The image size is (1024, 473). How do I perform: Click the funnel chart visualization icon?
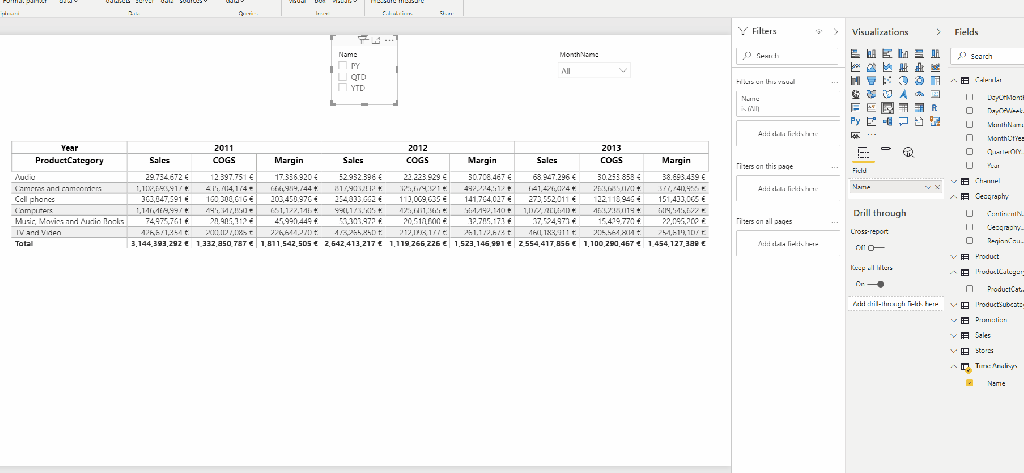coord(873,80)
